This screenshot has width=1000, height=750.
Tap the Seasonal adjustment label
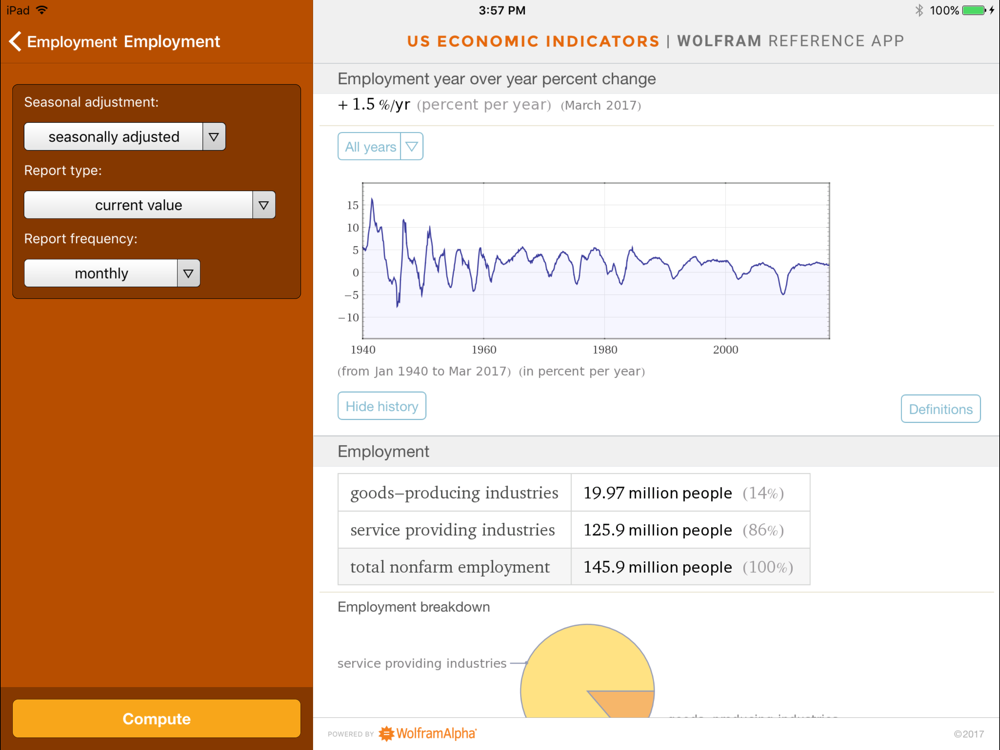pyautogui.click(x=91, y=102)
